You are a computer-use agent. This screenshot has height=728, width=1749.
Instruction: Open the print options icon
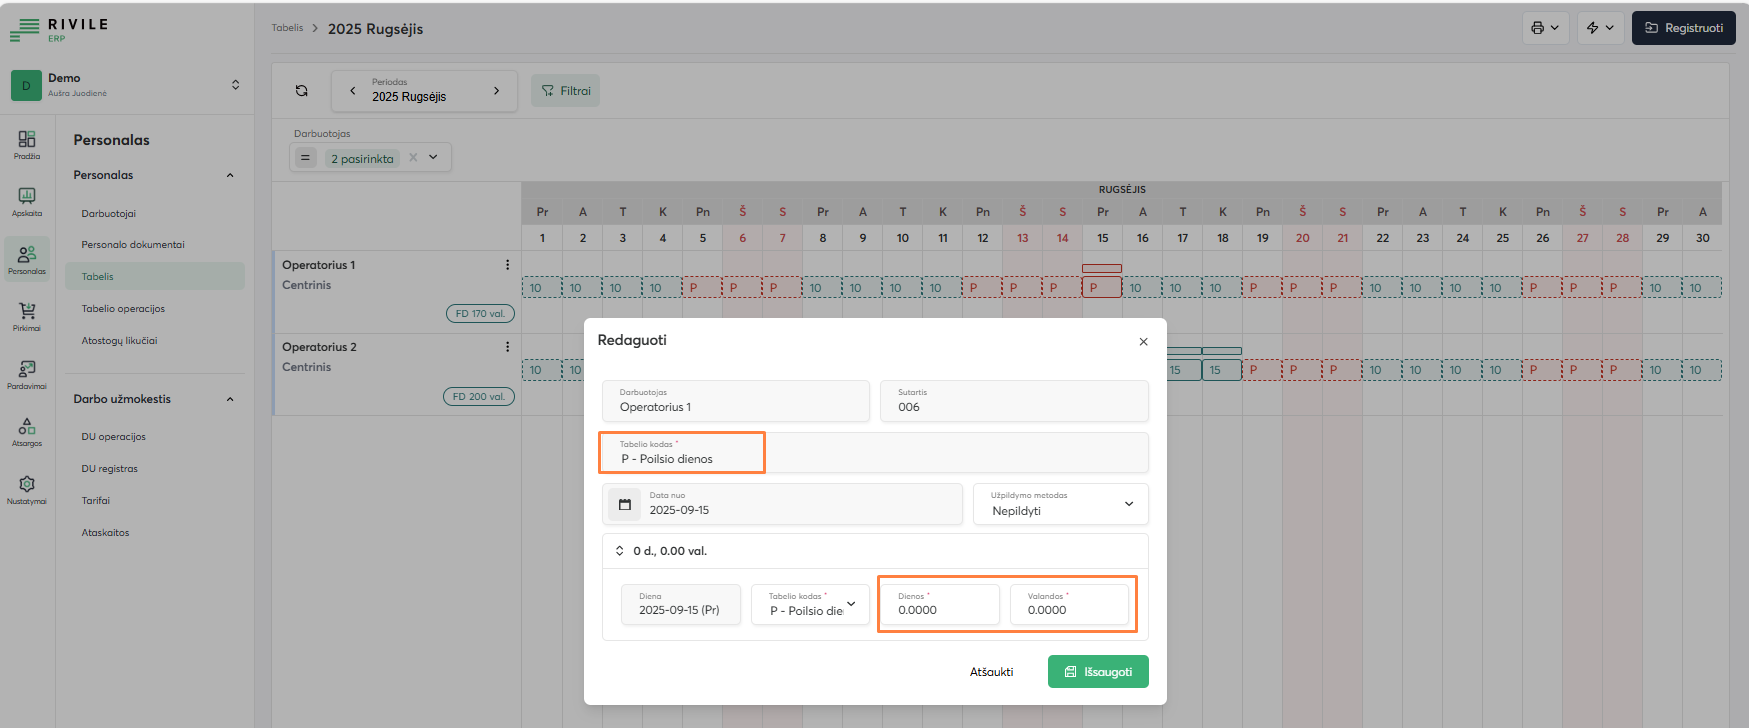tap(1545, 28)
